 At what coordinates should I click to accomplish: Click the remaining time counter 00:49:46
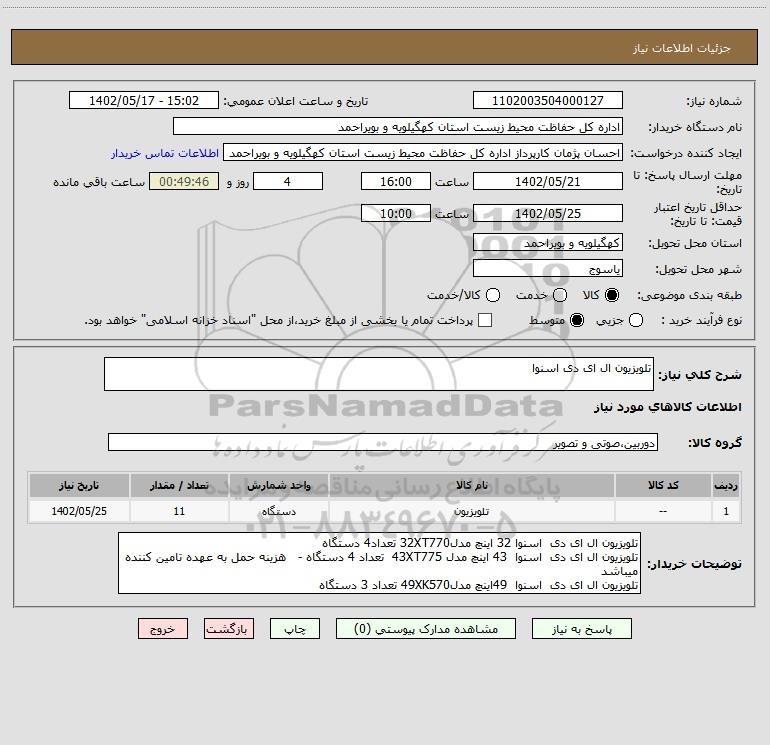tap(184, 181)
